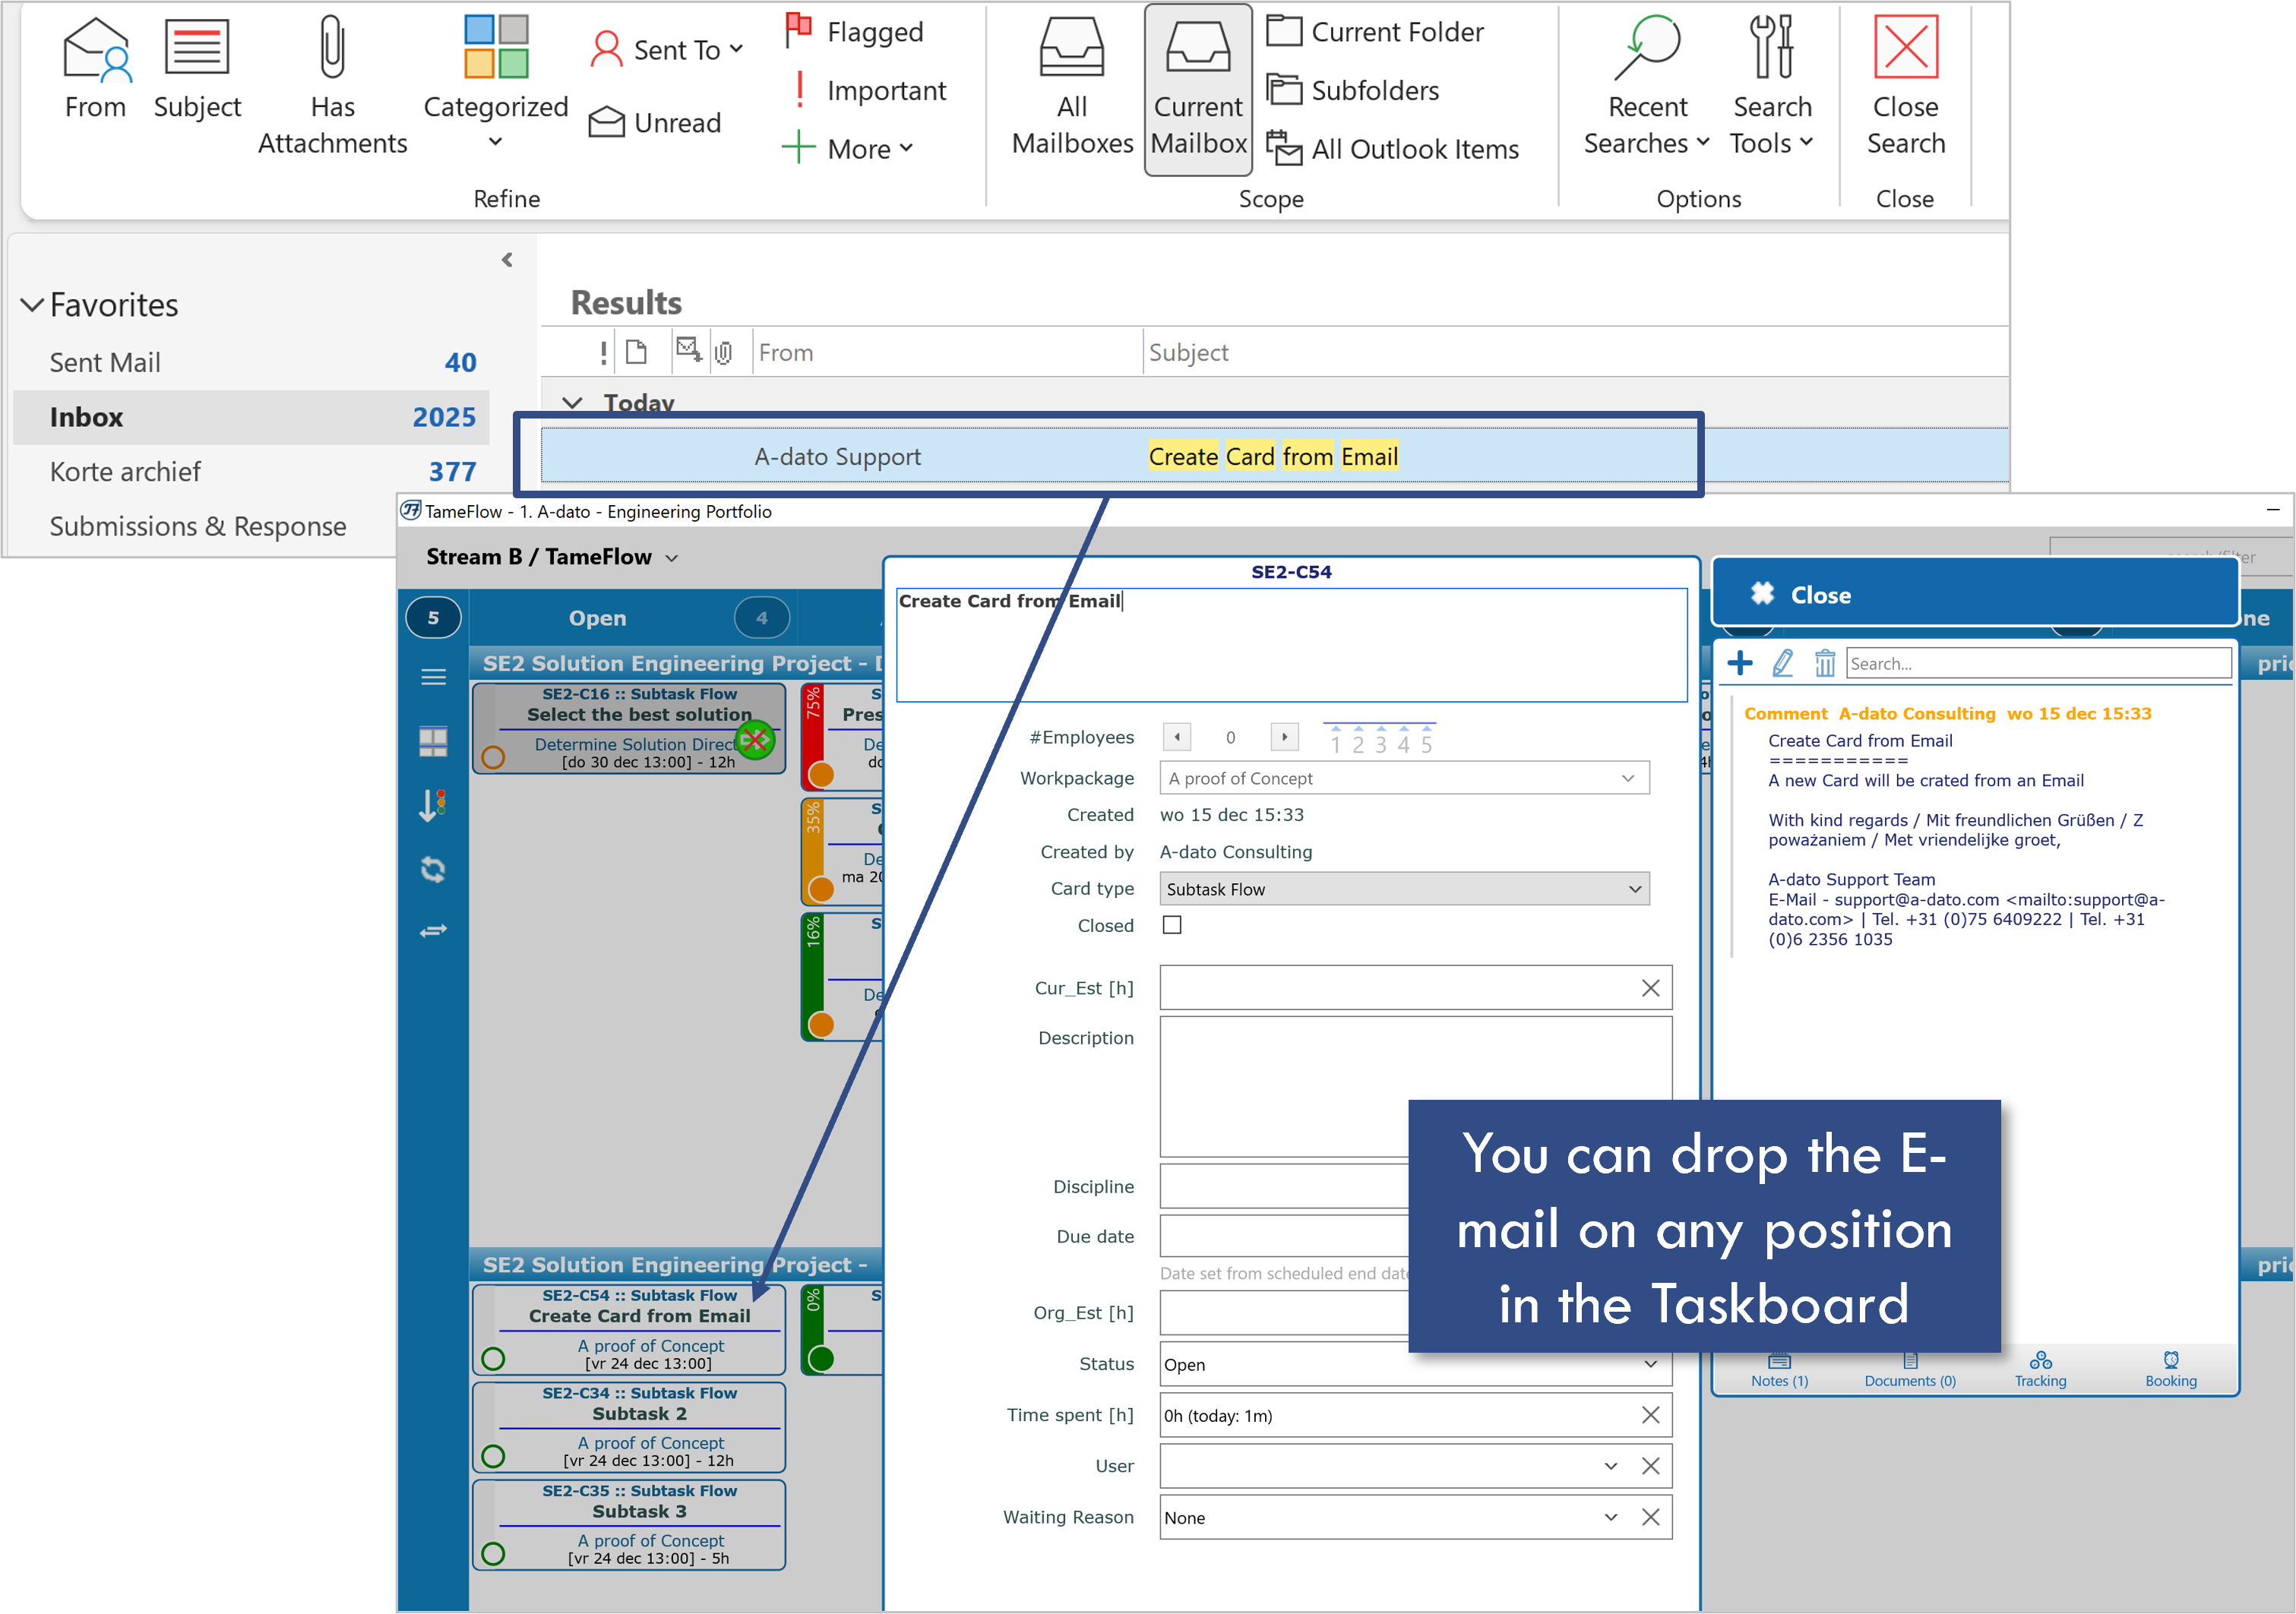Viewport: 2296px width, 1614px height.
Task: Clear the Waiting Reason field
Action: click(1650, 1517)
